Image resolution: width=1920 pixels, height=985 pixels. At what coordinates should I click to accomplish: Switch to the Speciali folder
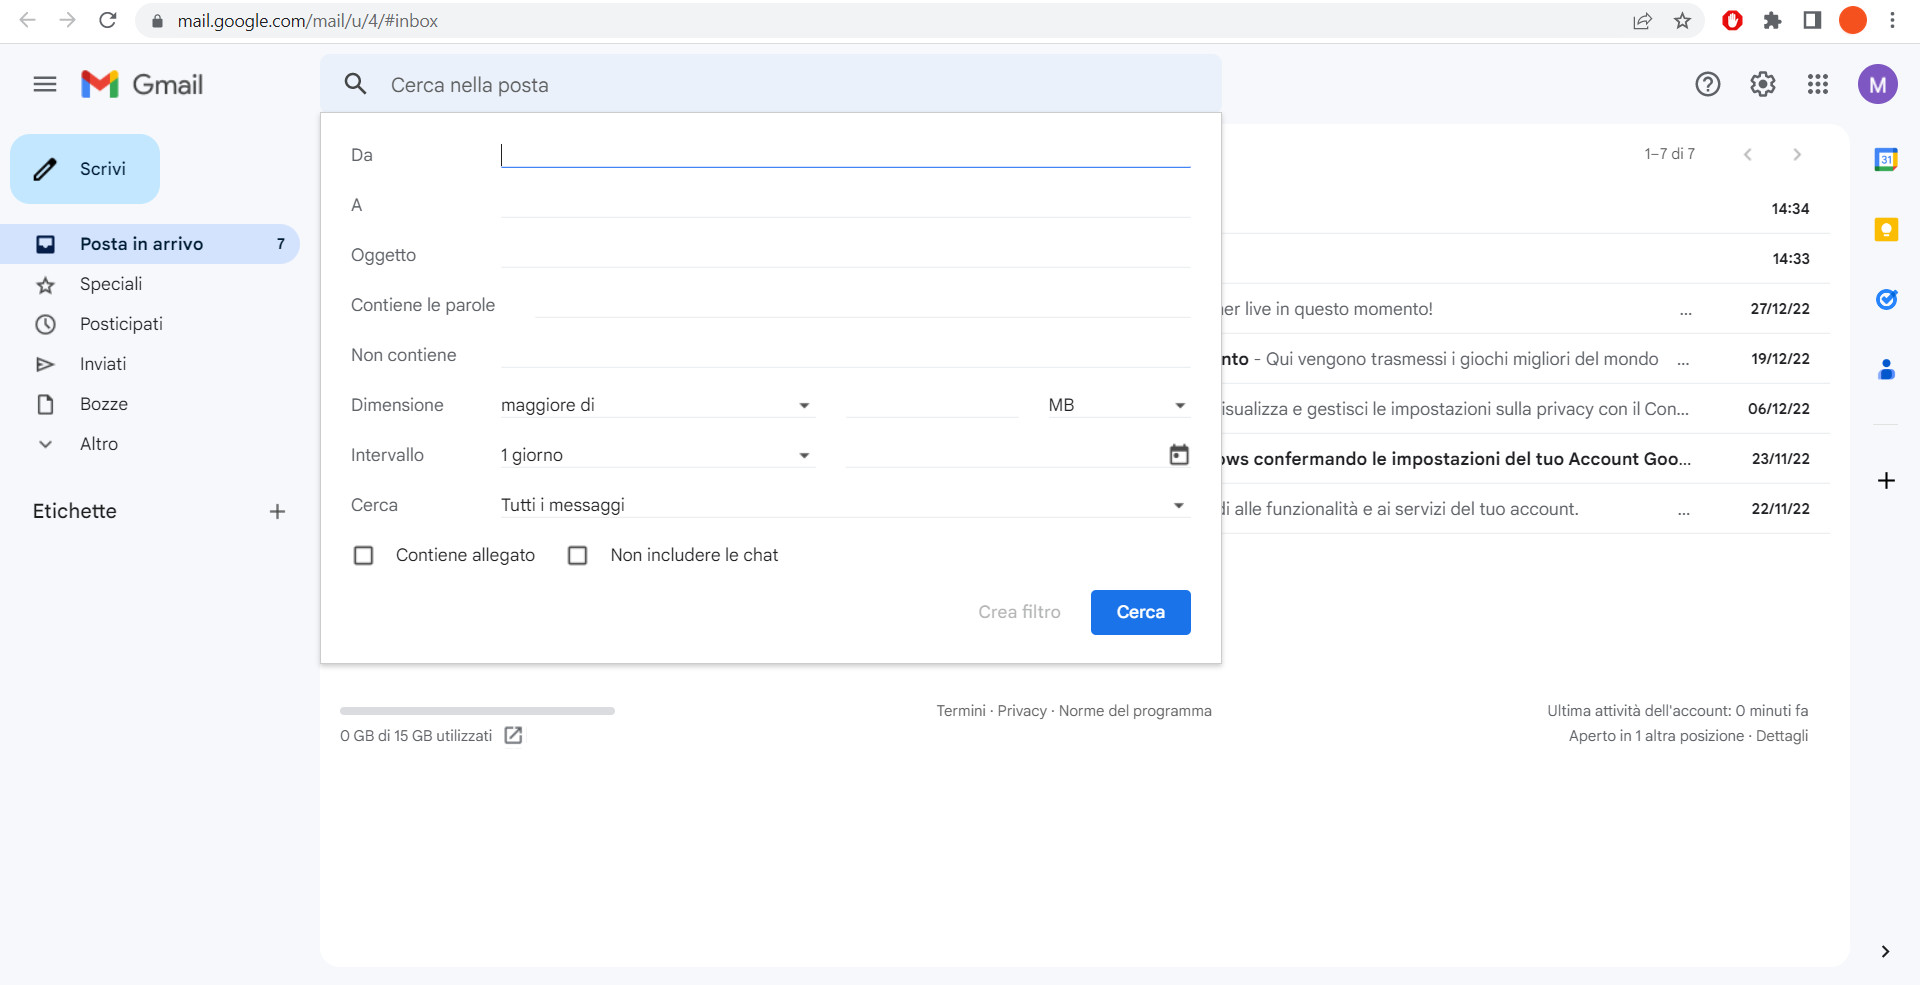point(111,284)
